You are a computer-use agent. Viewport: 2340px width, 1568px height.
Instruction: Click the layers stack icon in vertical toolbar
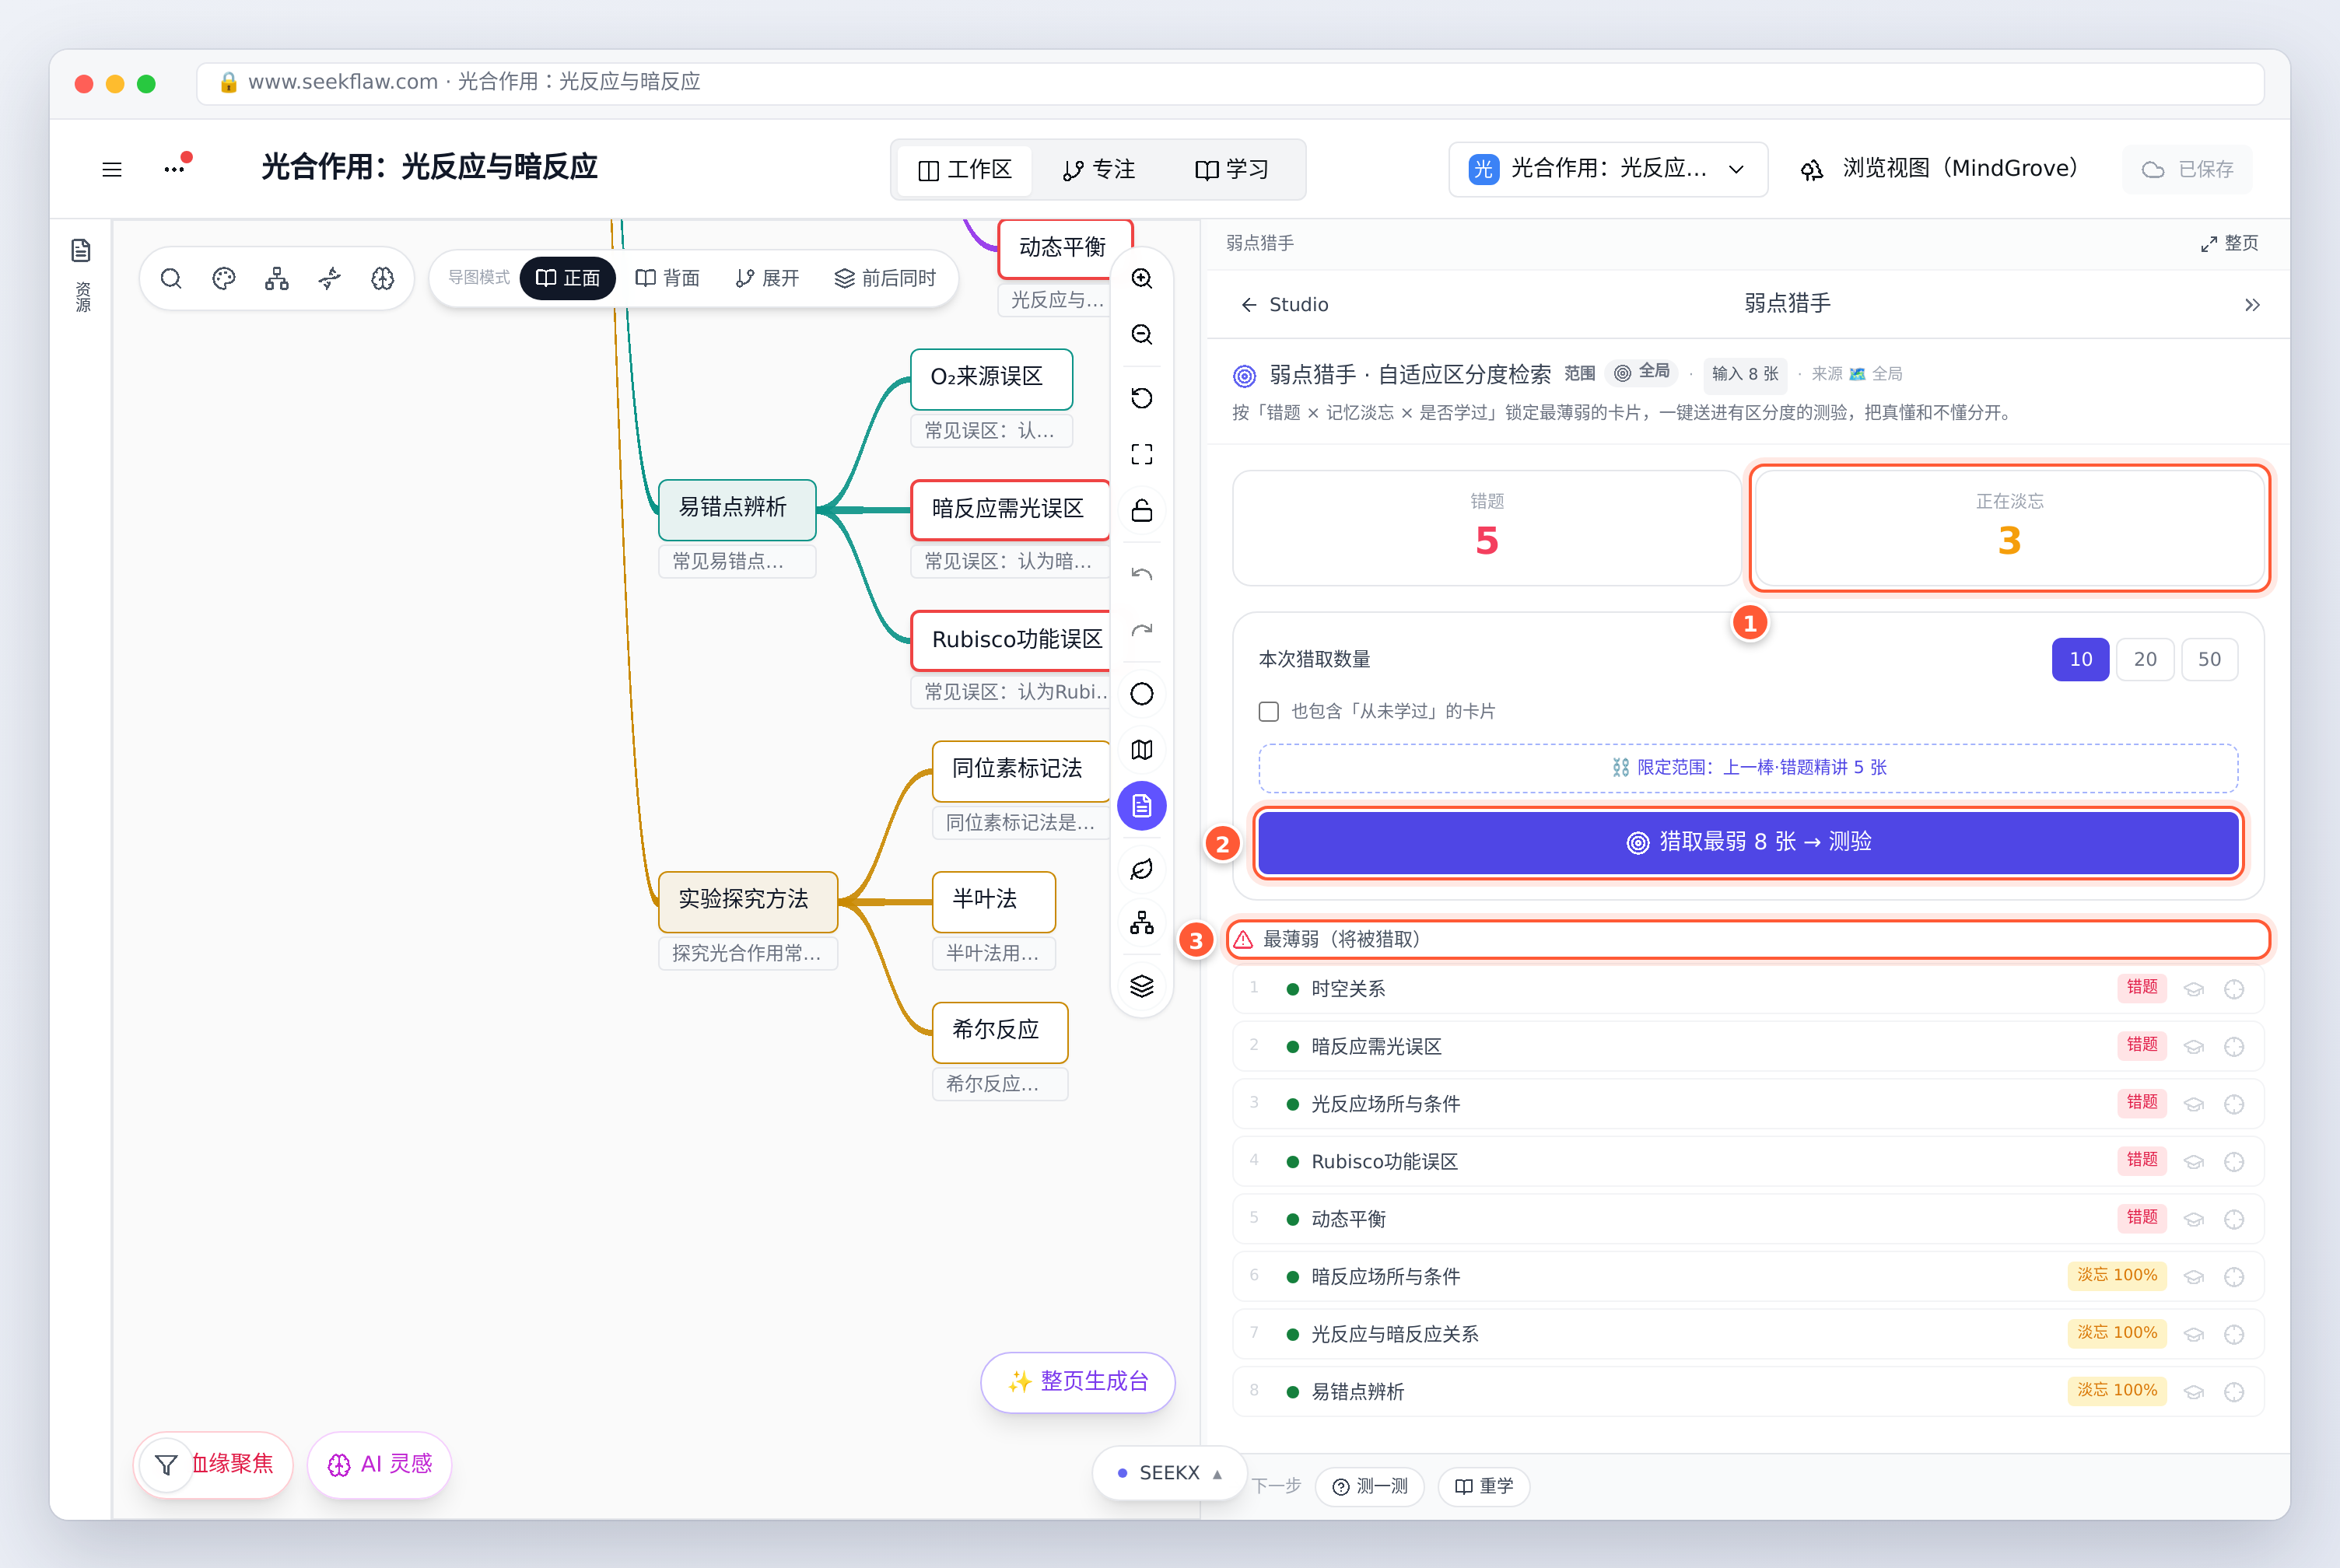[x=1142, y=986]
